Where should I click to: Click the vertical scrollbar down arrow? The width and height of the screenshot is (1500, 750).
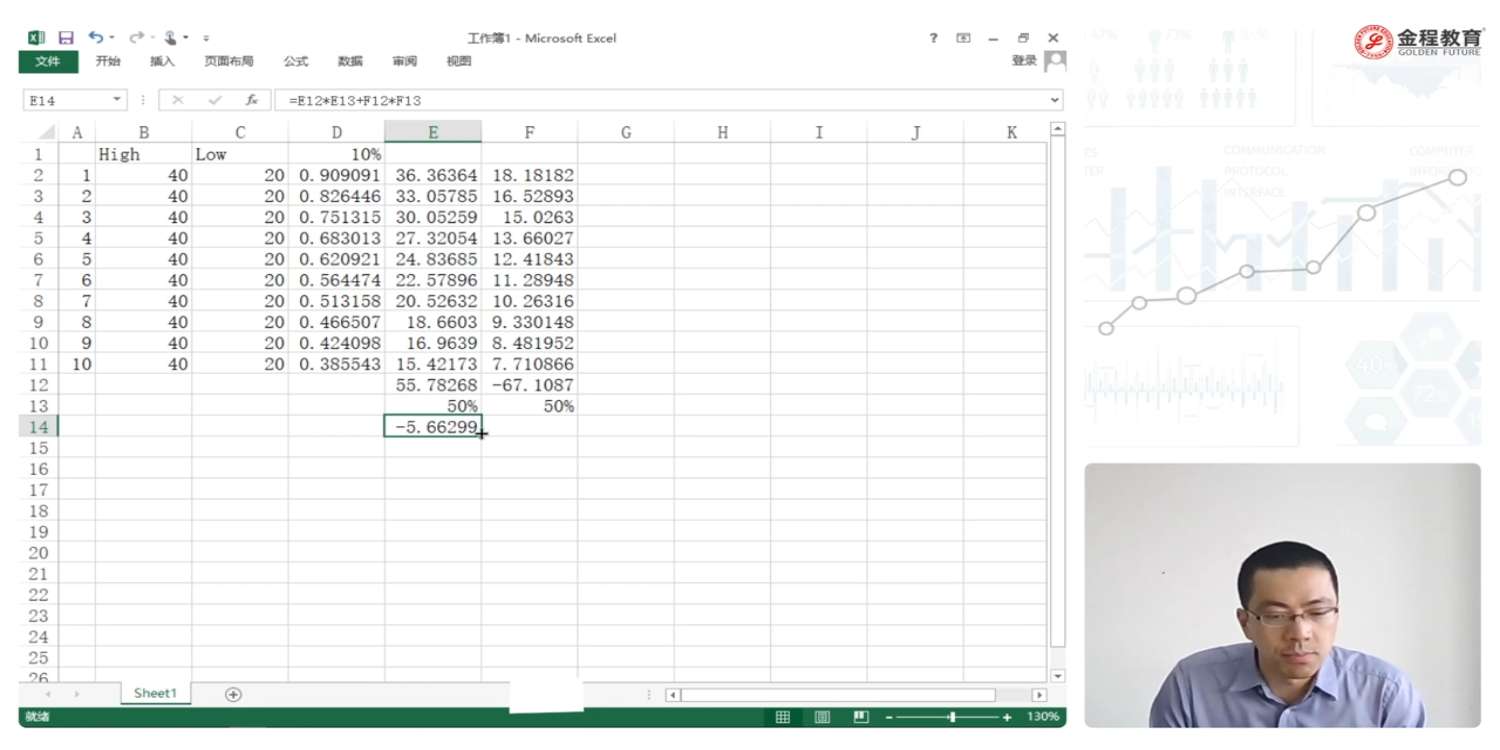click(1058, 676)
